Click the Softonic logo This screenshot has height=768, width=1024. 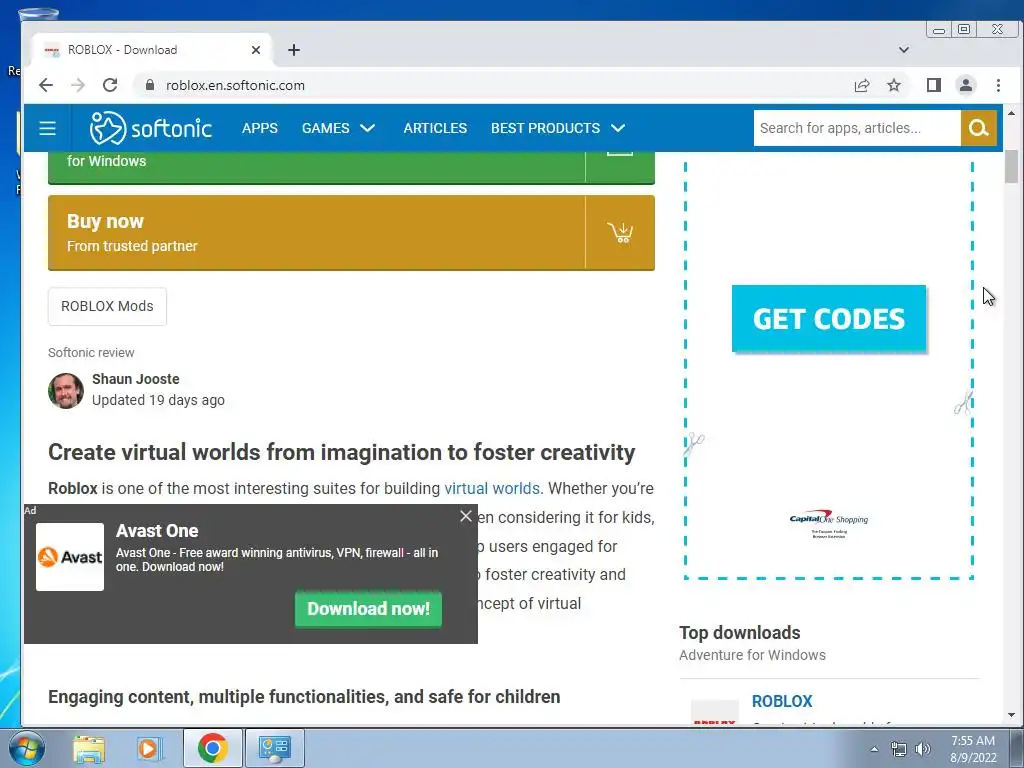coord(151,128)
